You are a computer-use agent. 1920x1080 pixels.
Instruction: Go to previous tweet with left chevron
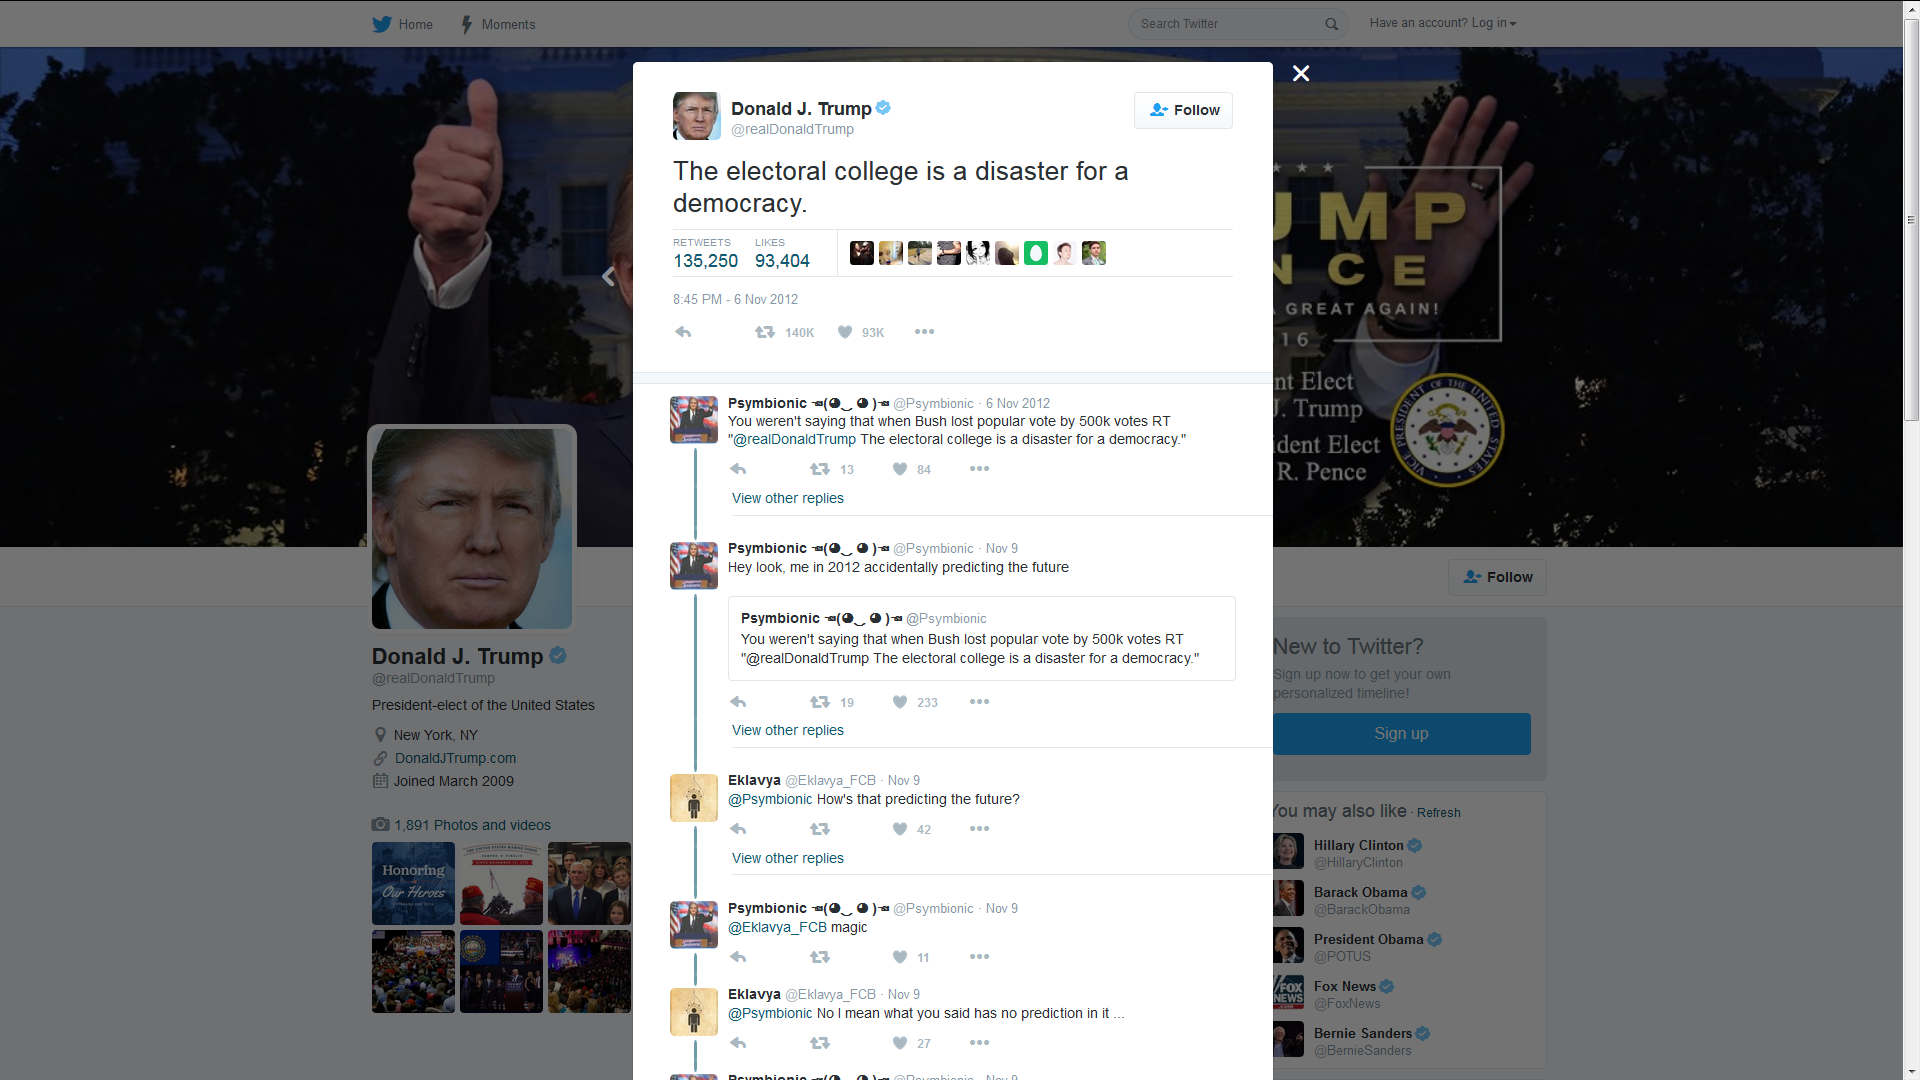[x=608, y=276]
